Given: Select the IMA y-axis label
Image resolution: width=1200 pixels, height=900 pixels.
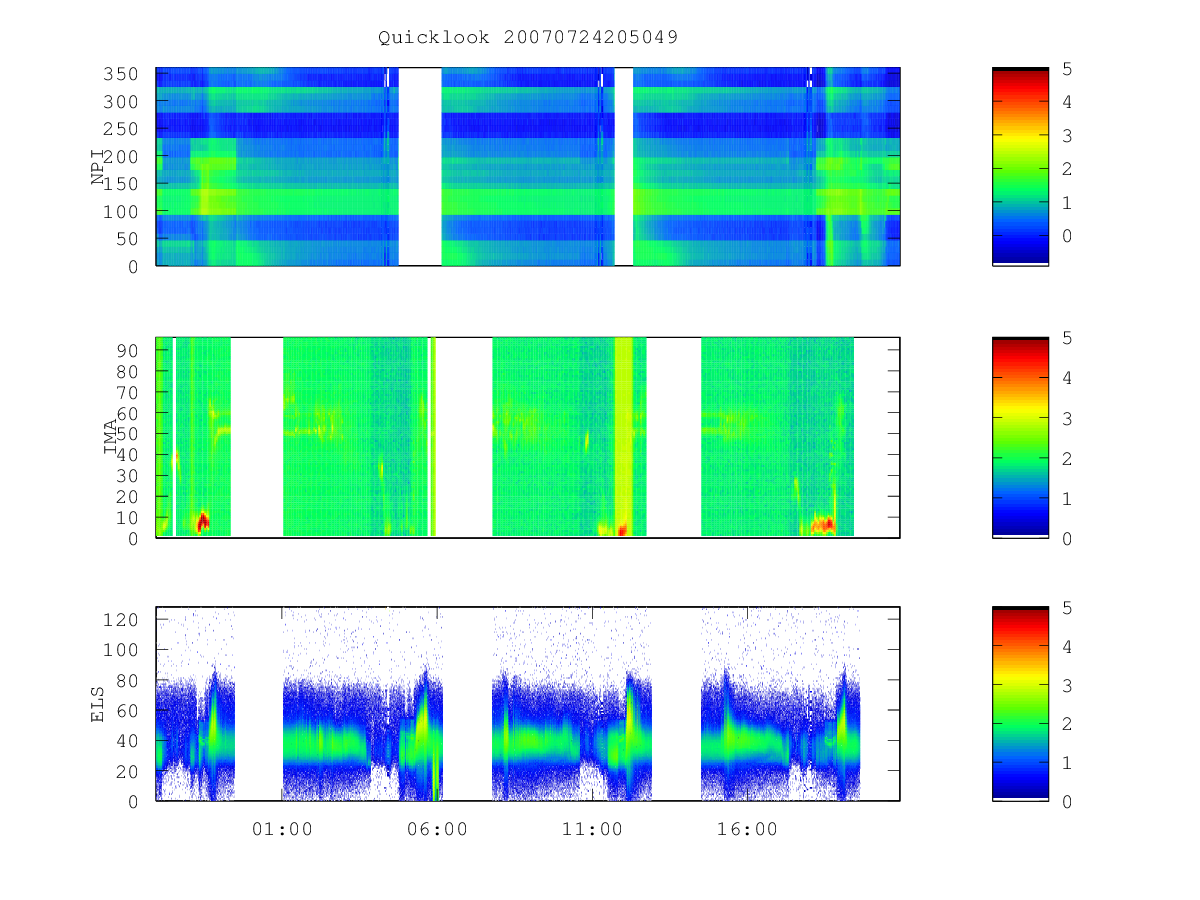Looking at the screenshot, I should (x=110, y=438).
